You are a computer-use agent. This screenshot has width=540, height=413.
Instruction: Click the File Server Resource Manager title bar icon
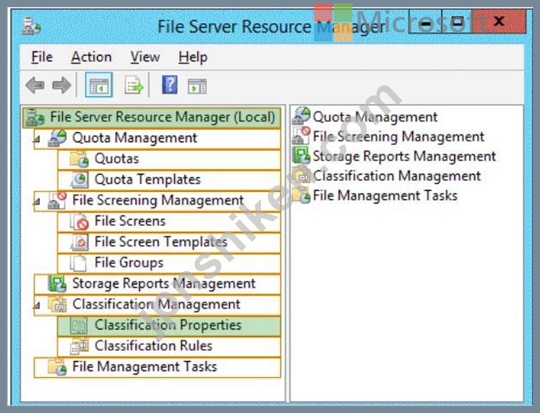pos(31,26)
